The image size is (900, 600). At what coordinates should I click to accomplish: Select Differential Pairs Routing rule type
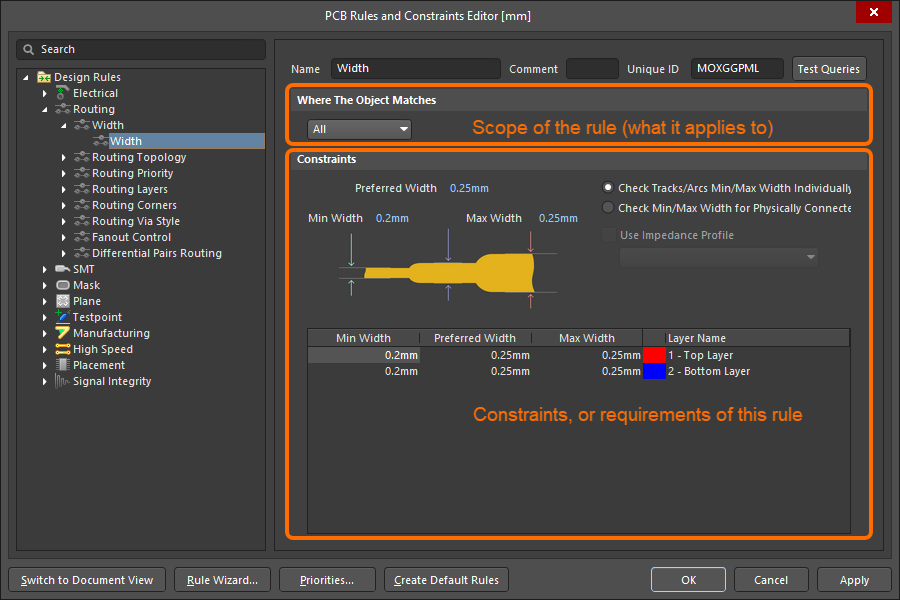tap(156, 253)
